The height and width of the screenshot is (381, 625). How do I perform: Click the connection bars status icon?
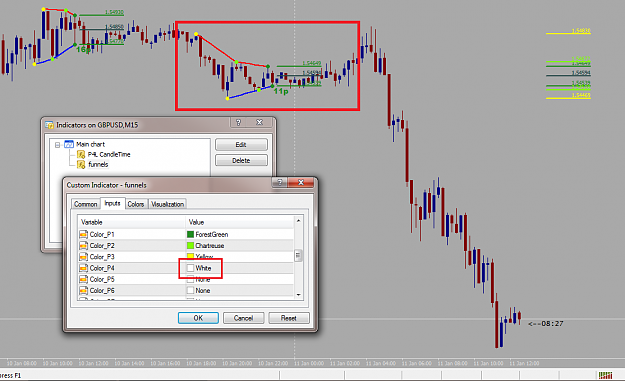605,375
